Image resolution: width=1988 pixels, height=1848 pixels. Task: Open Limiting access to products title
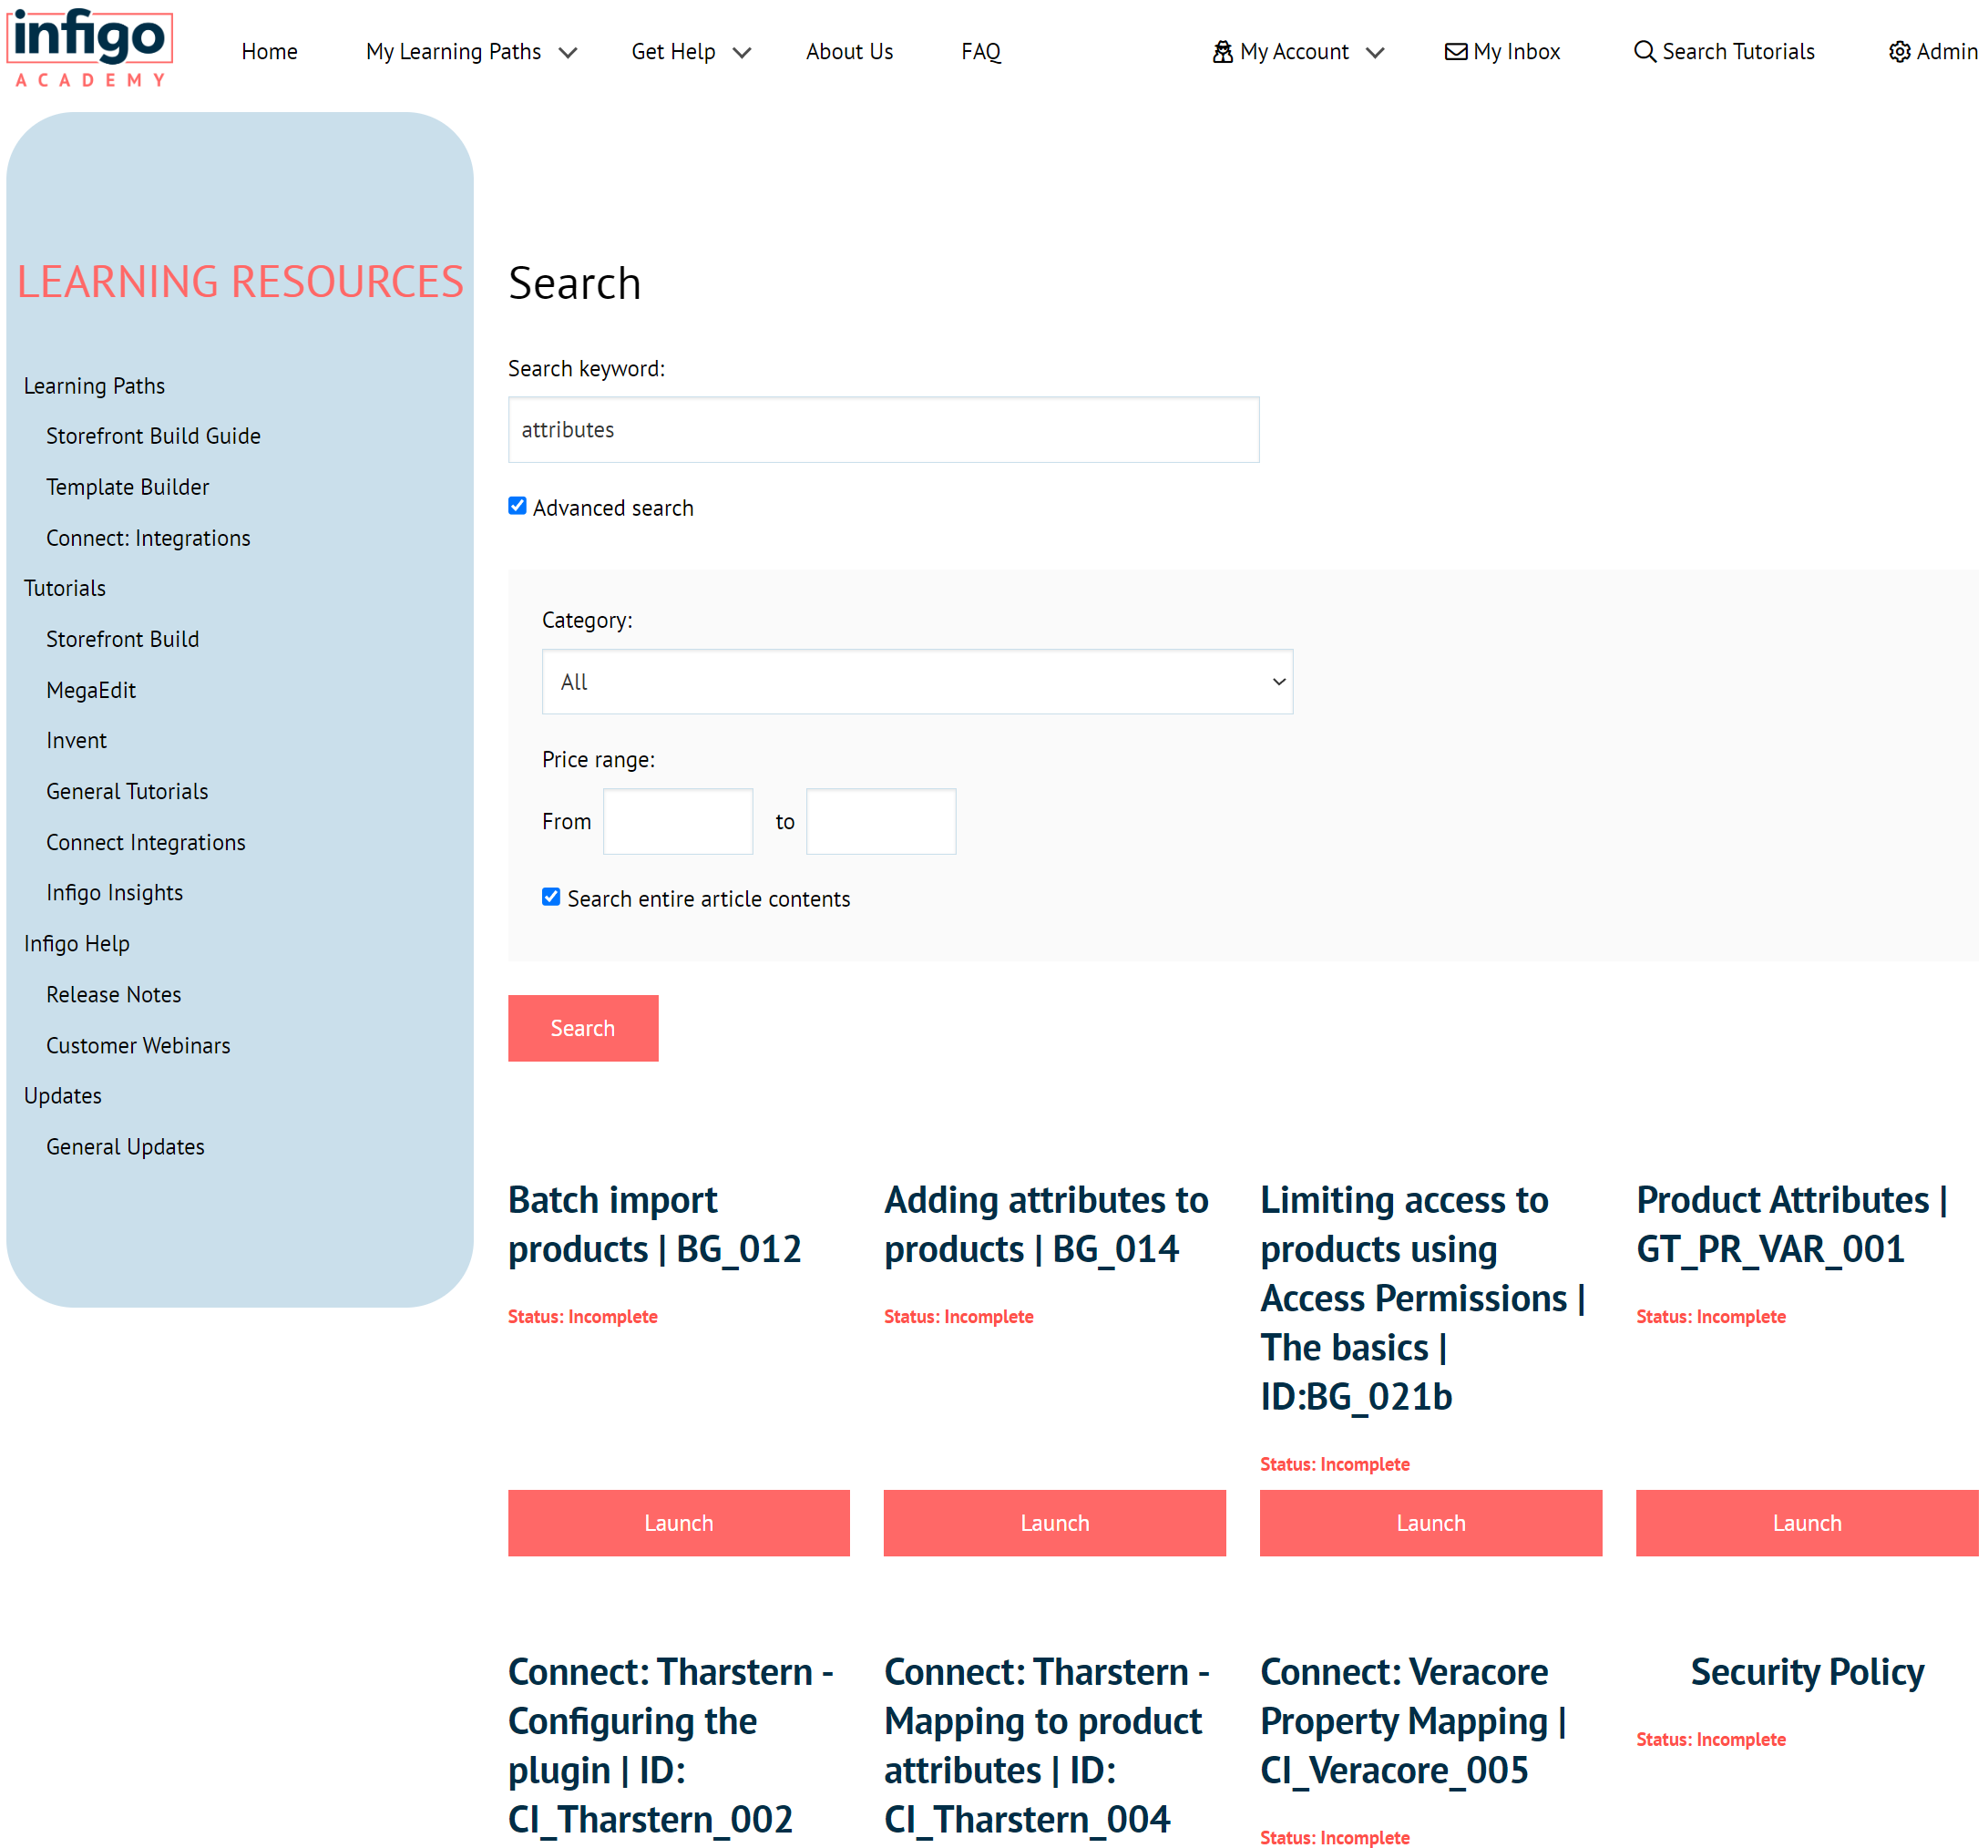[1422, 1298]
